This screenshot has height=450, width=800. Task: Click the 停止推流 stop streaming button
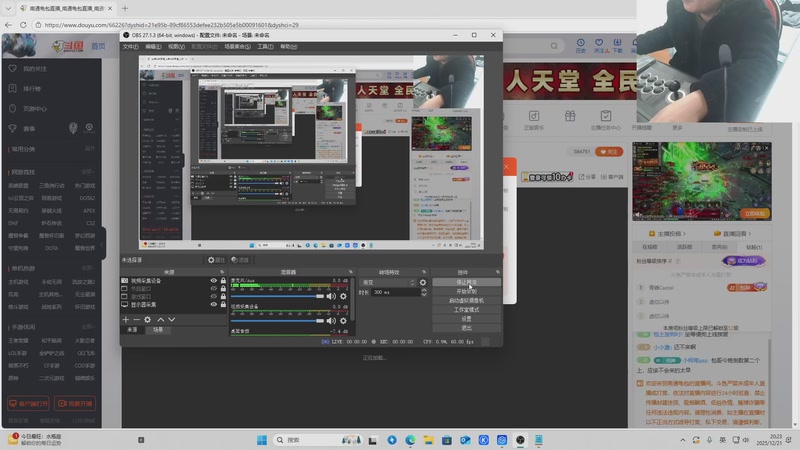point(466,282)
